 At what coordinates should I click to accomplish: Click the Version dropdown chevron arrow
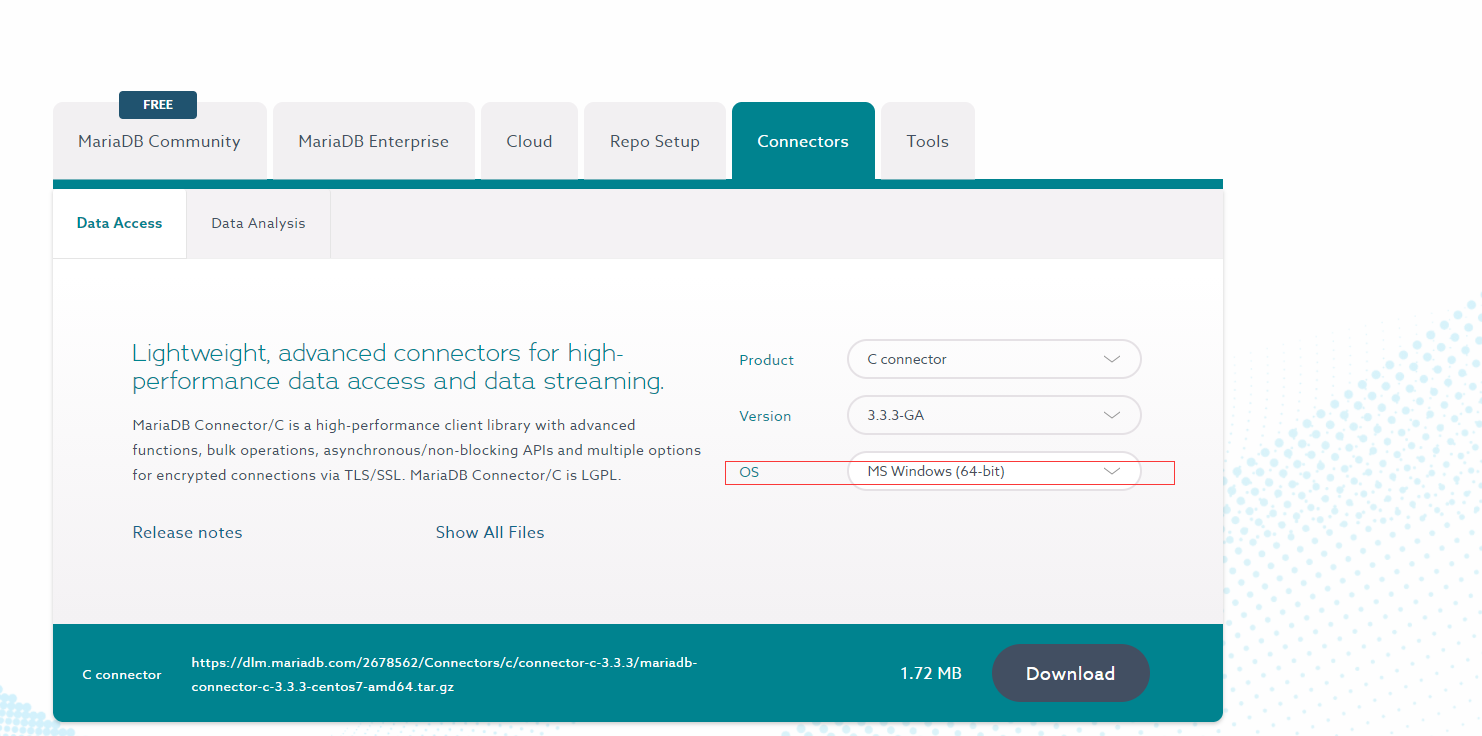(x=1112, y=415)
